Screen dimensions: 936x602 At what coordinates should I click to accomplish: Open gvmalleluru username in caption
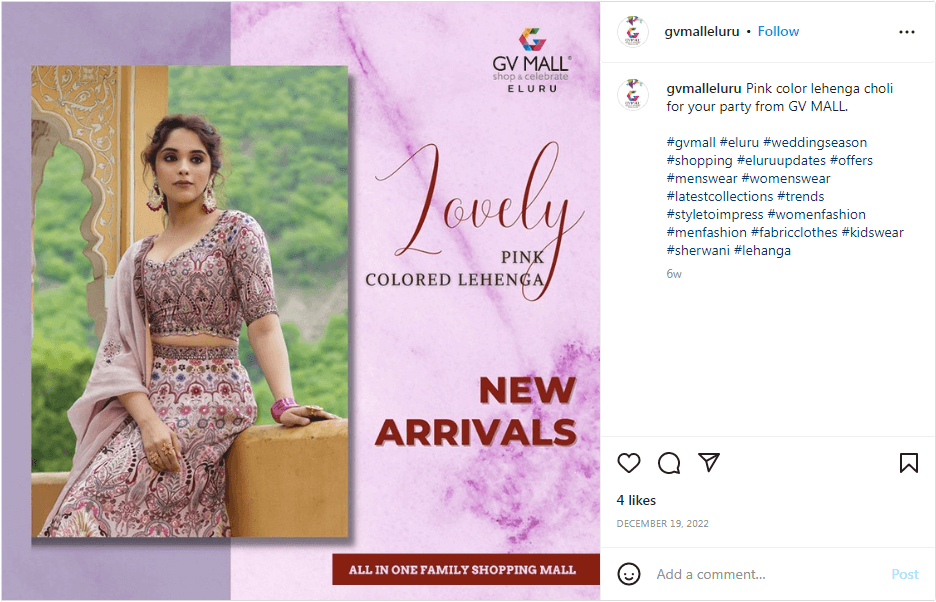(704, 88)
